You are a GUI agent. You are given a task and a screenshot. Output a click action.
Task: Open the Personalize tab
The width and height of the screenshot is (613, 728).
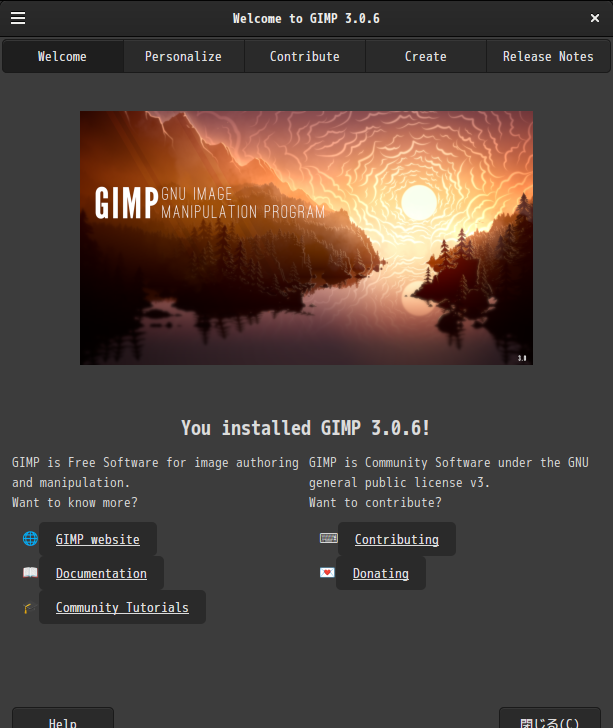tap(183, 56)
